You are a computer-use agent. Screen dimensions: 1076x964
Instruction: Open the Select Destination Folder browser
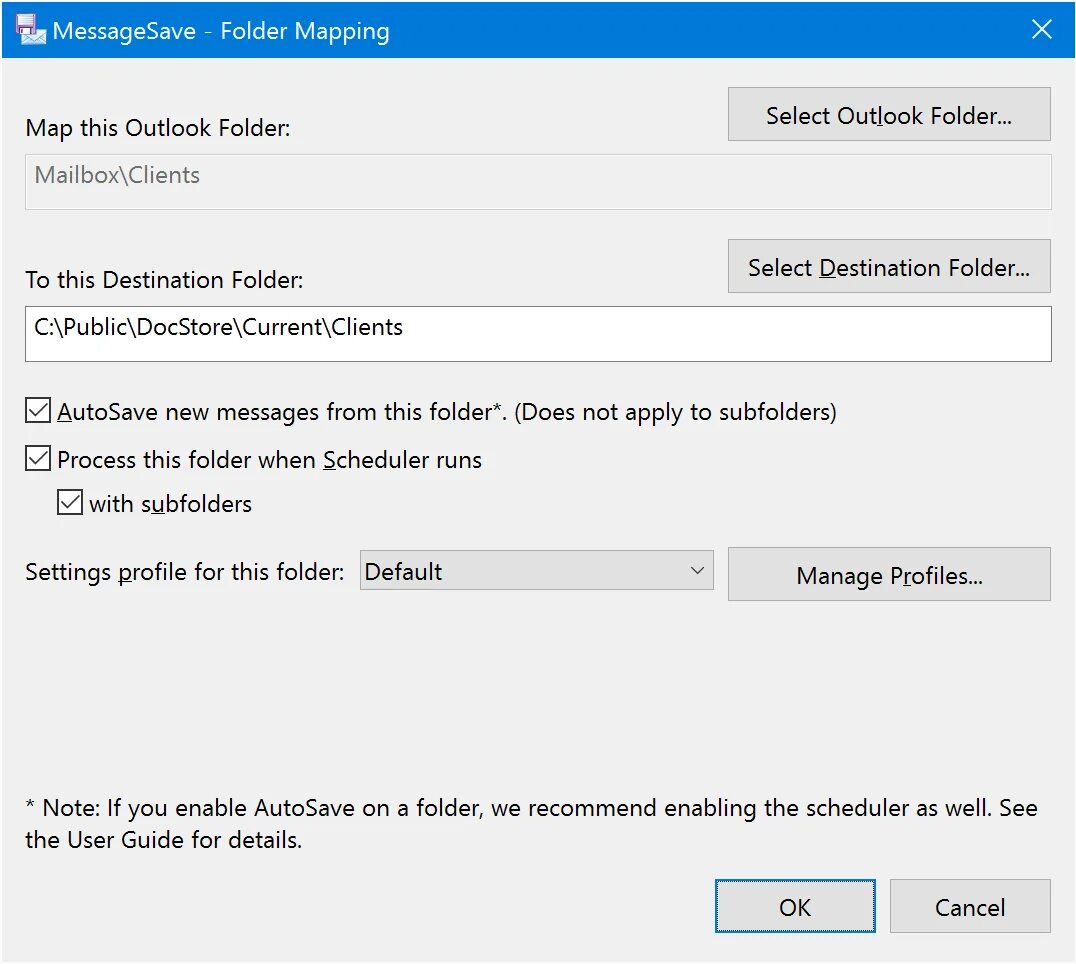click(x=888, y=267)
